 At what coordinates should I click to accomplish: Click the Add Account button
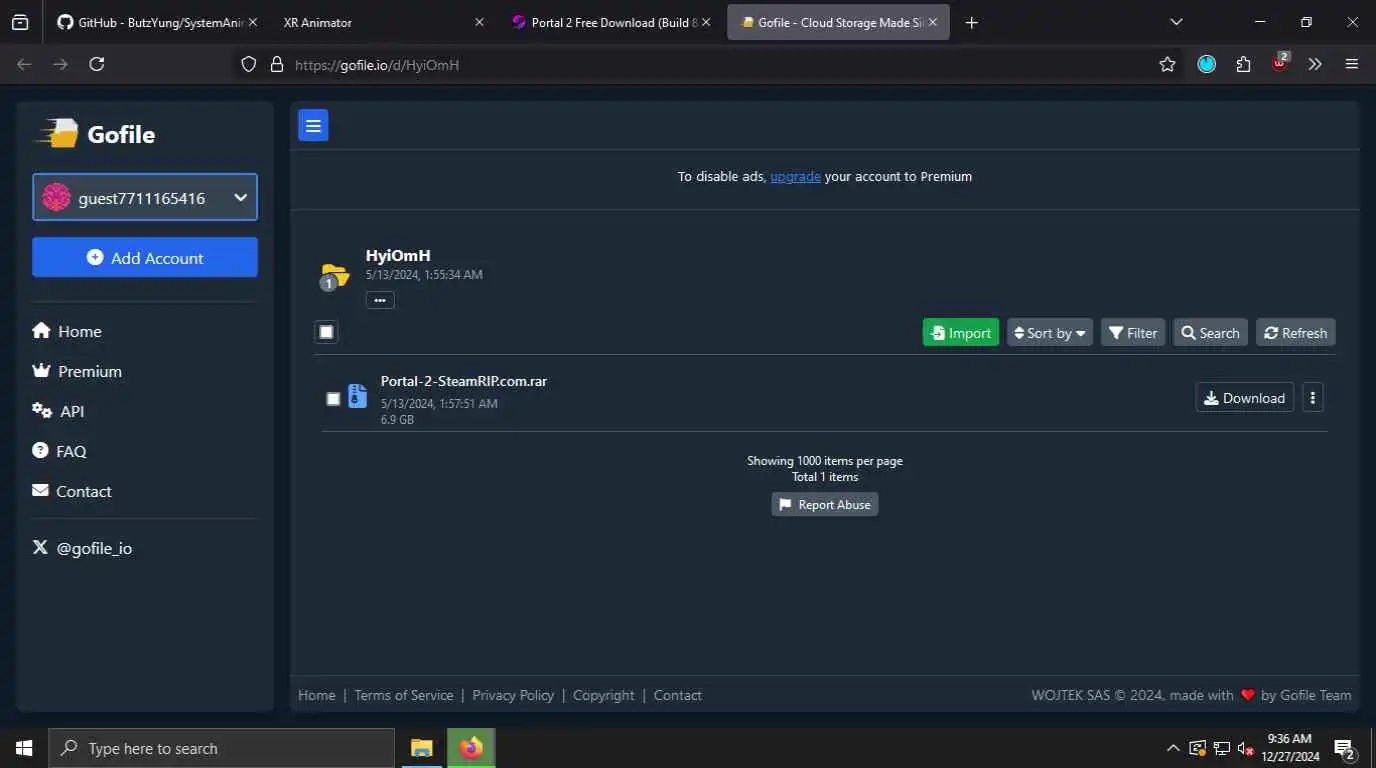[145, 257]
